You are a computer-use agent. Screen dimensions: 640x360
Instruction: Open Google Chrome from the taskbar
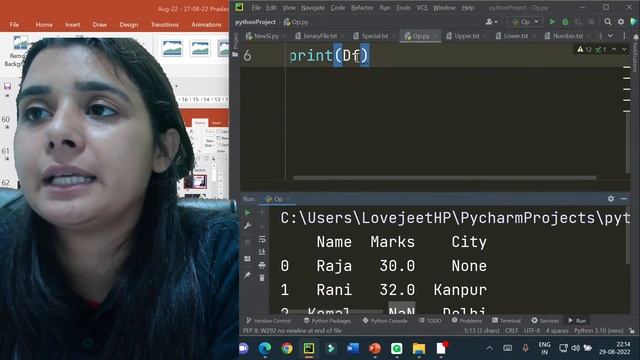coord(287,348)
